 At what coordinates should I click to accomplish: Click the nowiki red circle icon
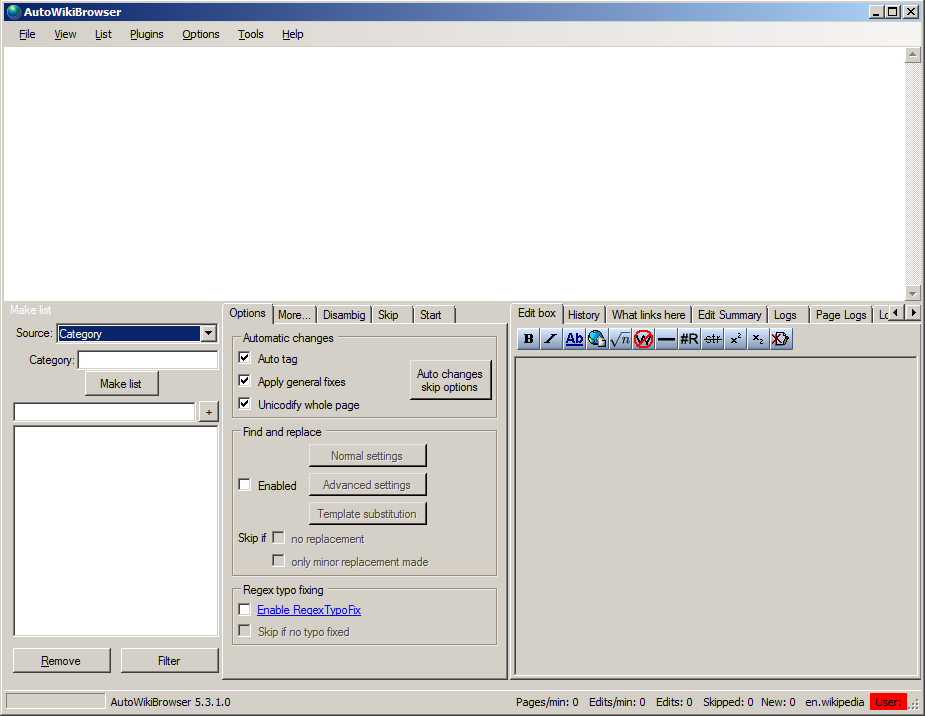[643, 339]
